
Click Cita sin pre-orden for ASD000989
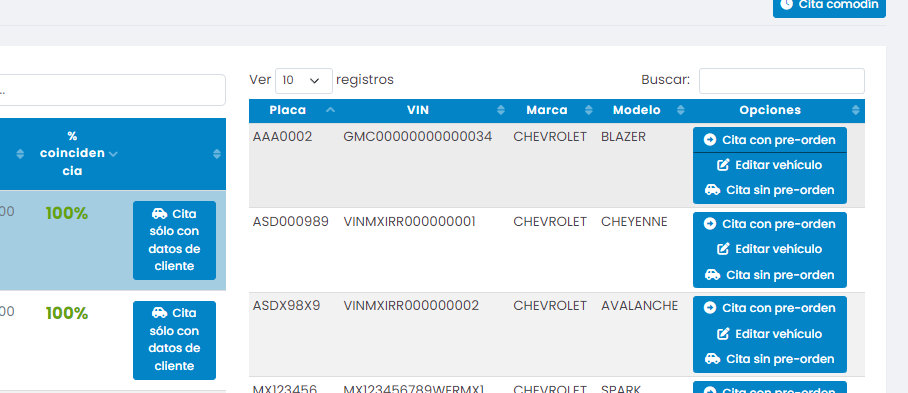(770, 275)
